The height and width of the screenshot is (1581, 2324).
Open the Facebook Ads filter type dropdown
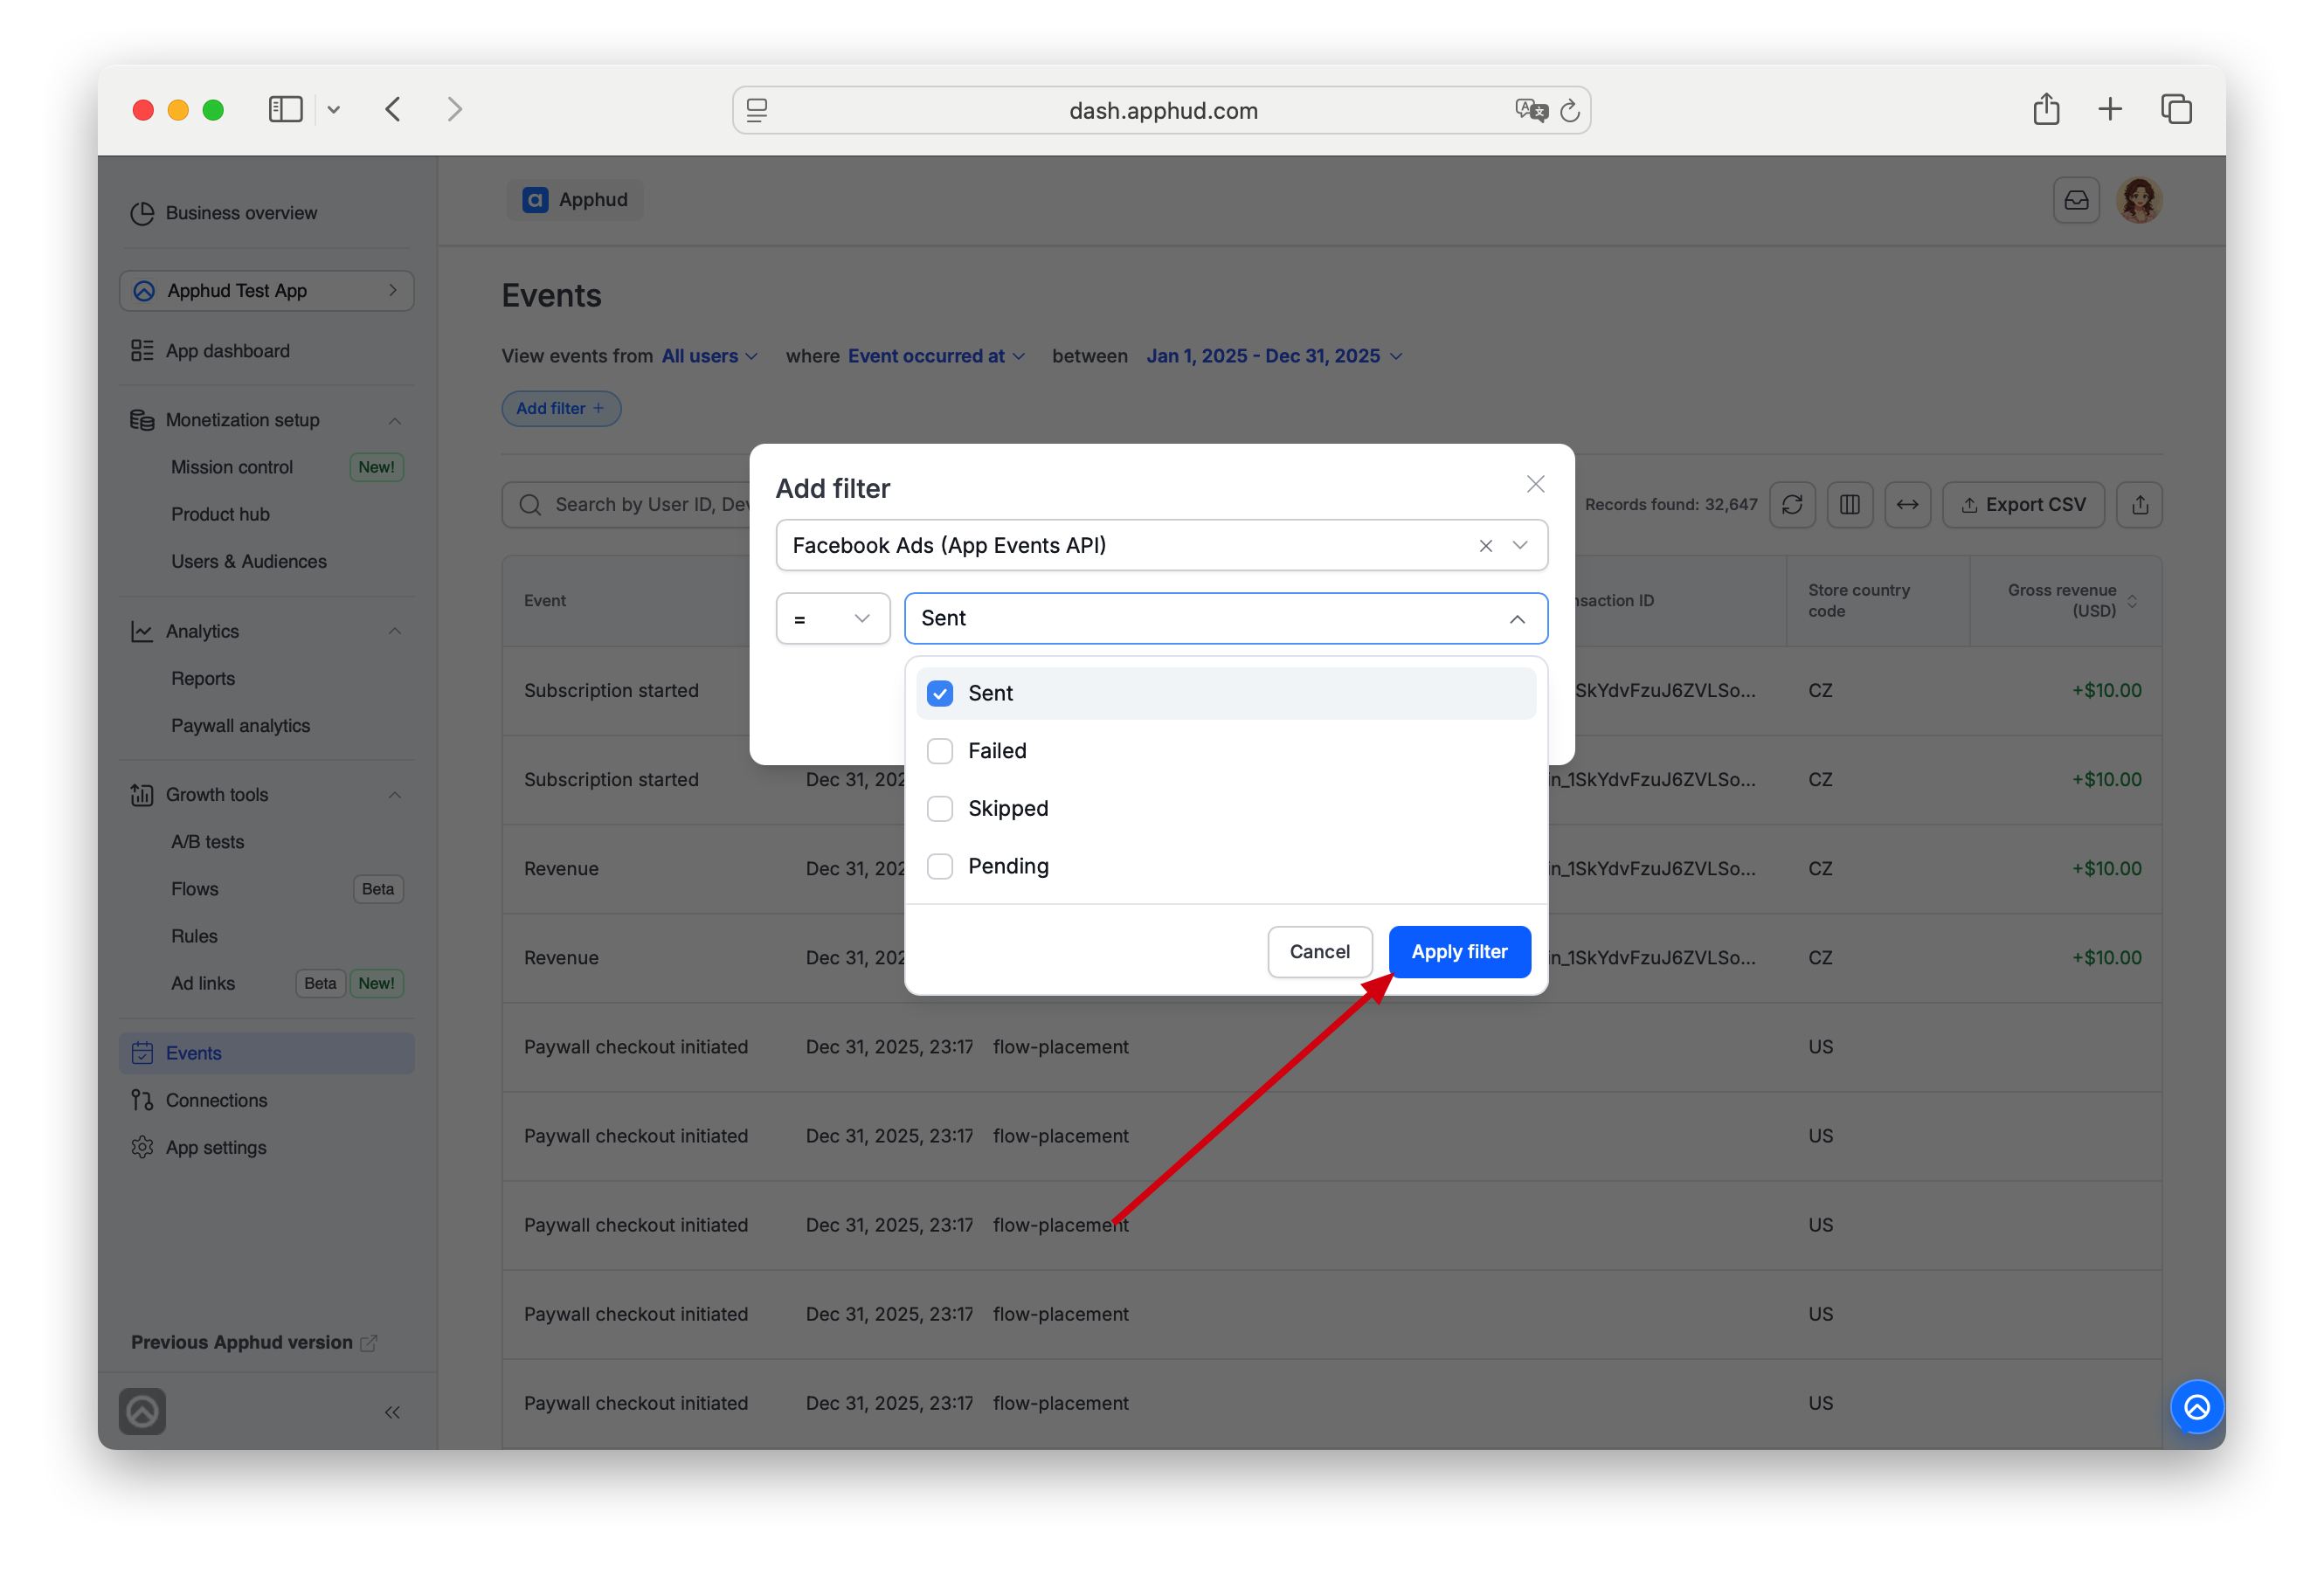(1520, 545)
